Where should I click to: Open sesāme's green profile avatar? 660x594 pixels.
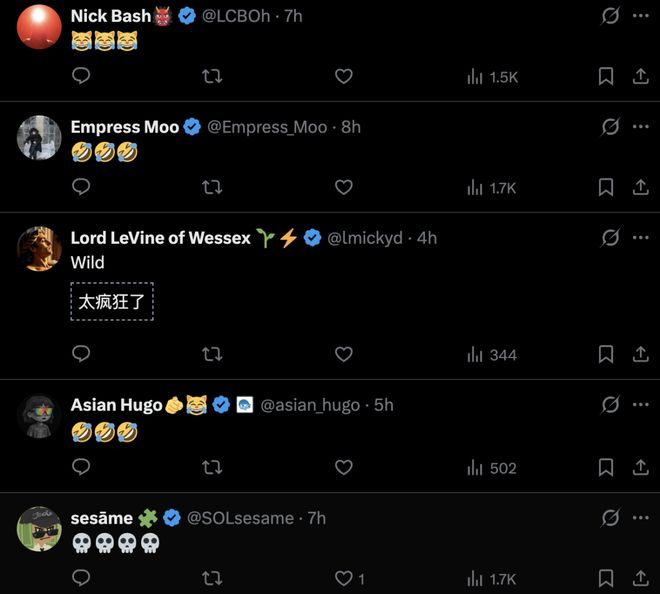coord(39,528)
